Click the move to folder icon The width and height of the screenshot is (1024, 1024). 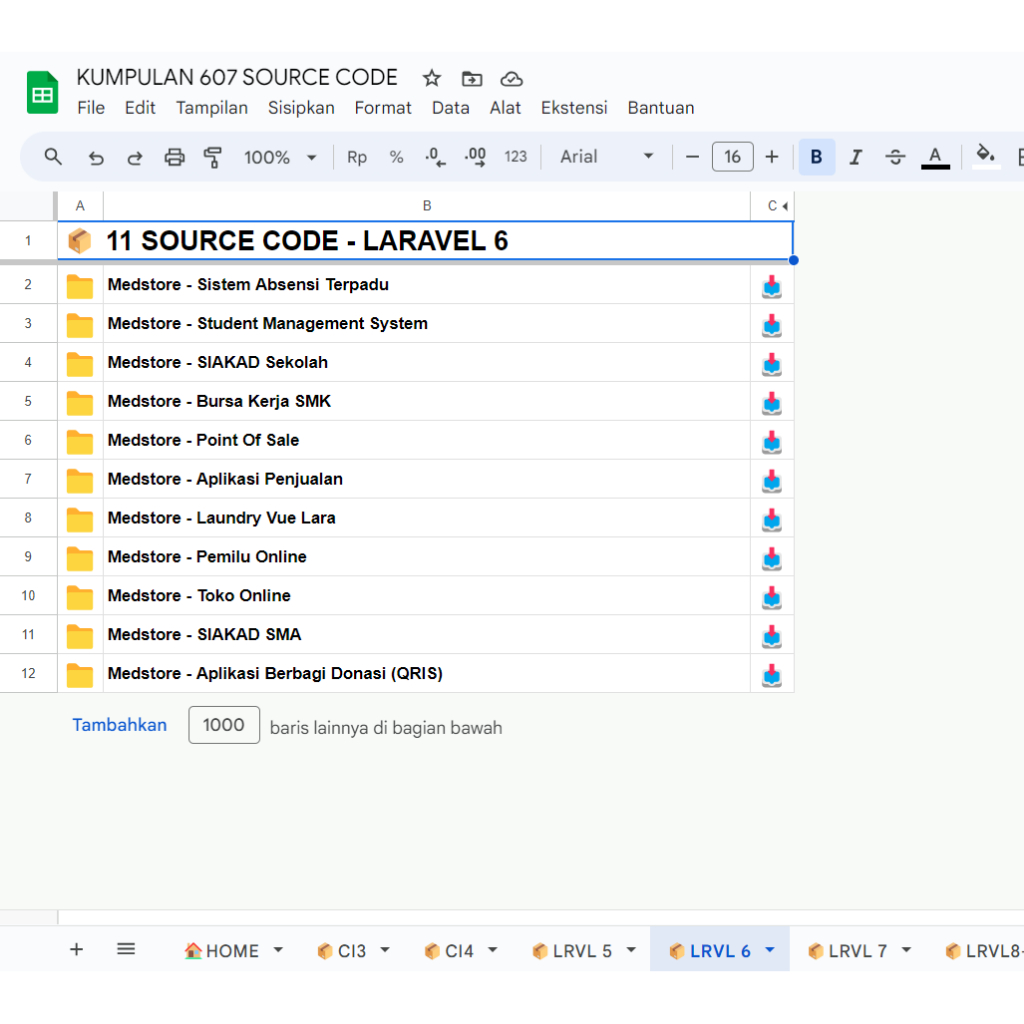[471, 78]
